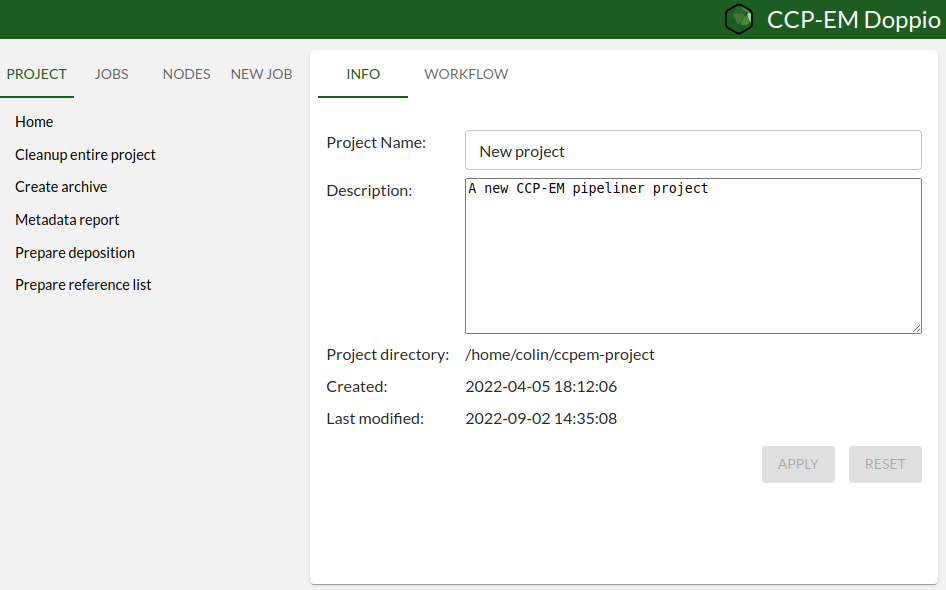This screenshot has width=946, height=590.
Task: Click Create archive
Action: pyautogui.click(x=63, y=186)
